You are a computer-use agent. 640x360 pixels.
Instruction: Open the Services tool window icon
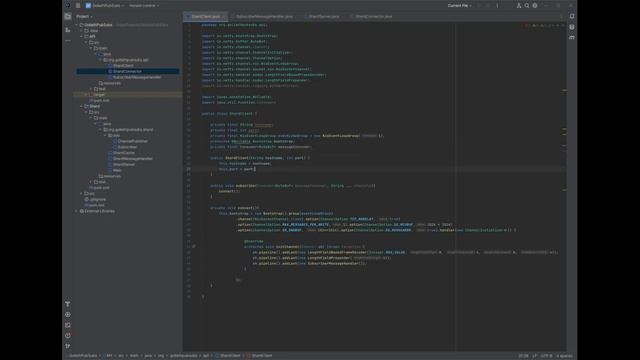(x=68, y=315)
